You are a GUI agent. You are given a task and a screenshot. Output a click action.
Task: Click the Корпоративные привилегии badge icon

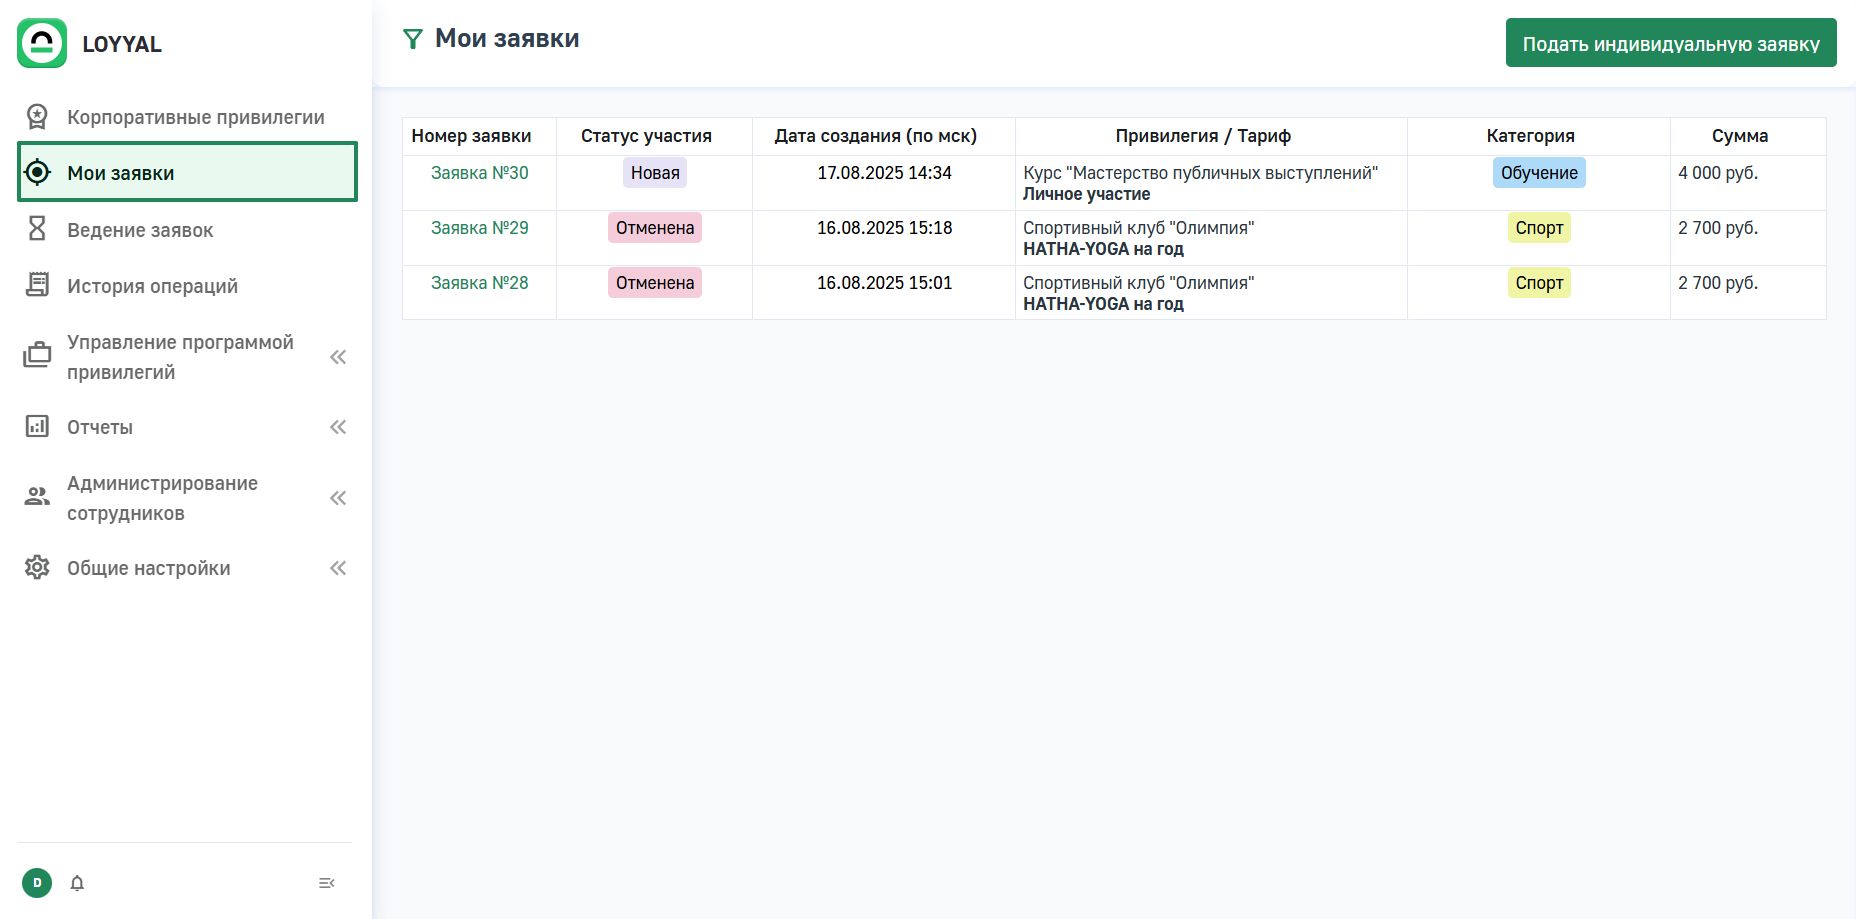tap(37, 117)
